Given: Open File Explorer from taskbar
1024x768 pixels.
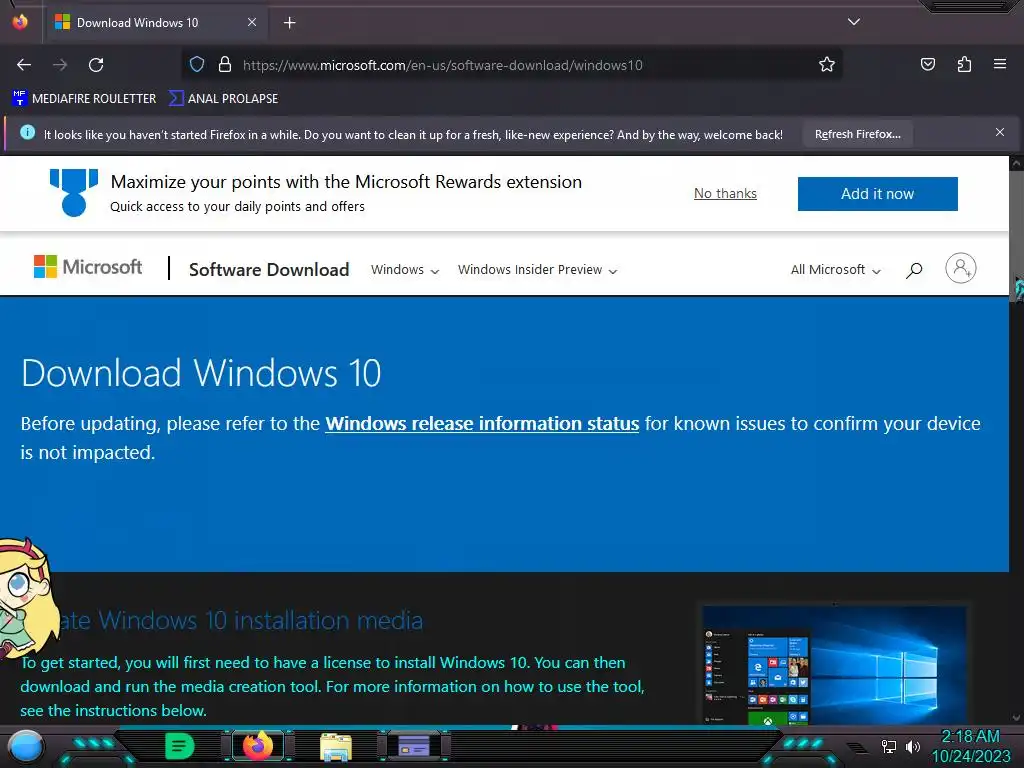Looking at the screenshot, I should tap(336, 746).
